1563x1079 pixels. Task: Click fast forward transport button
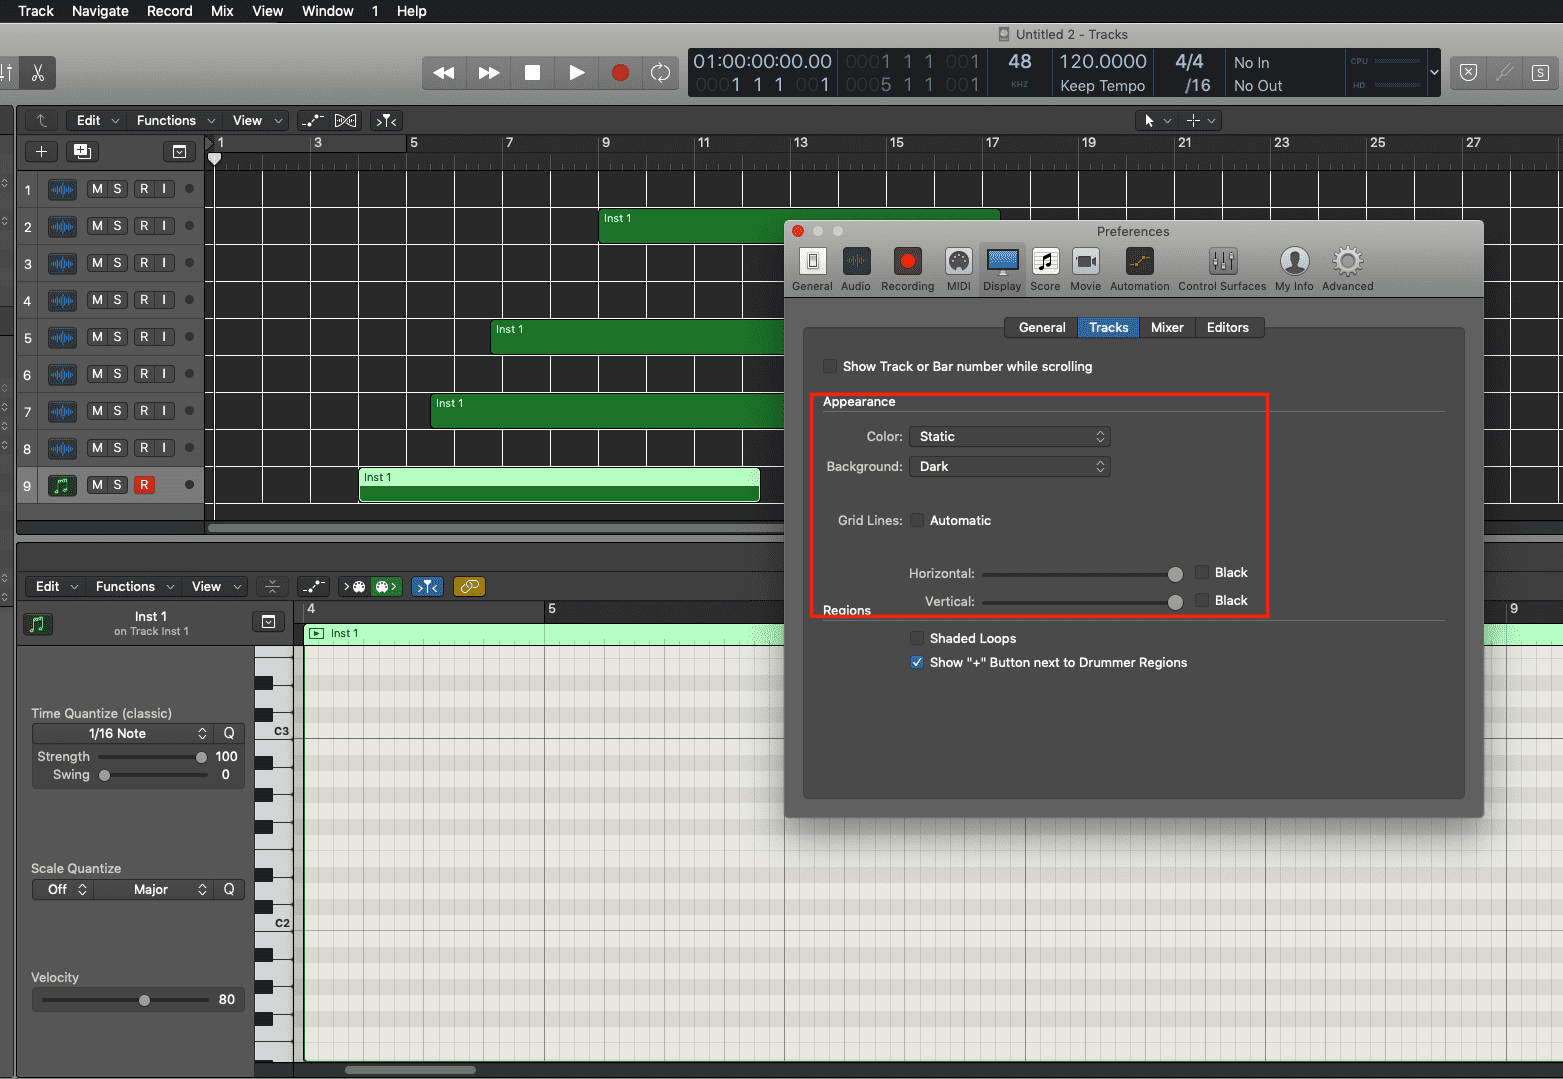489,73
